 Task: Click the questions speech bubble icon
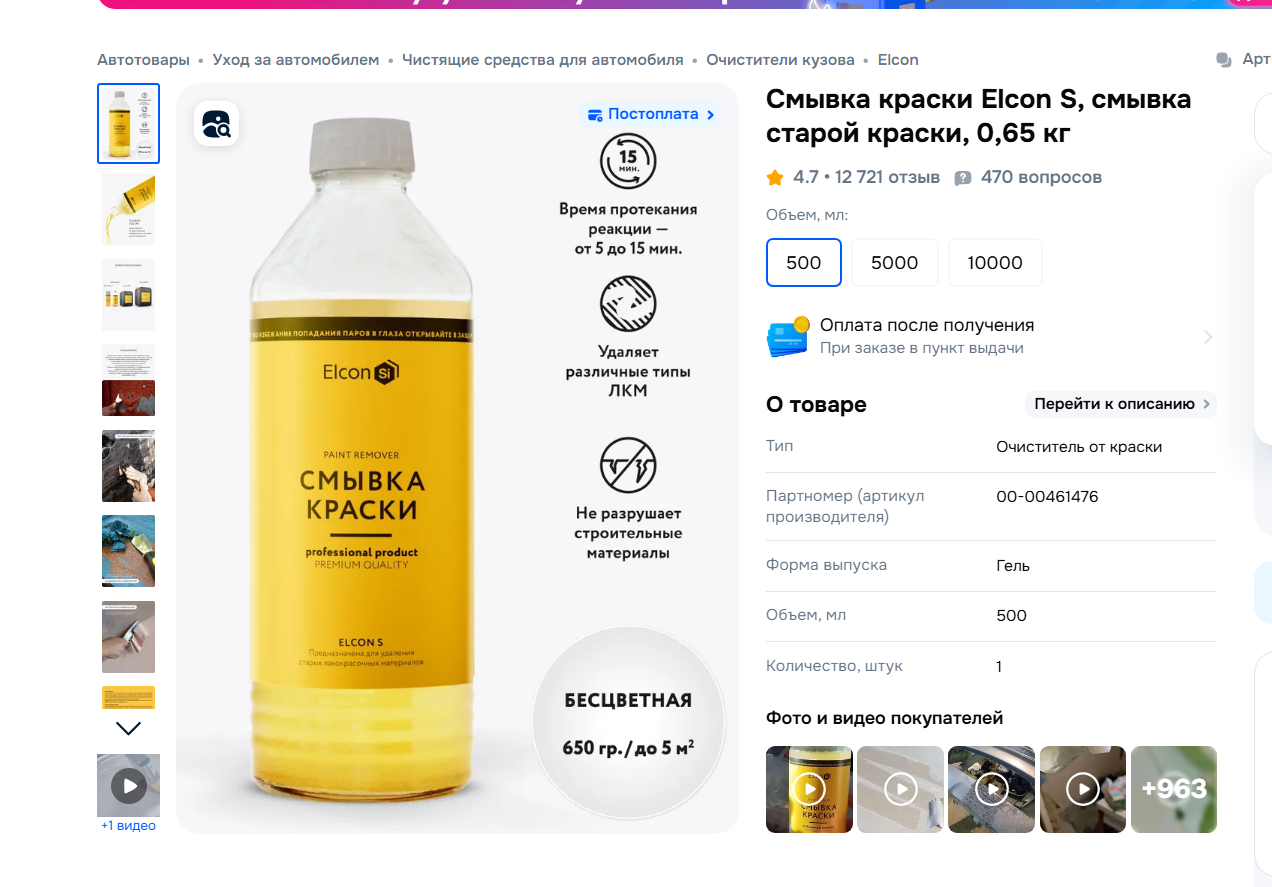pyautogui.click(x=963, y=178)
